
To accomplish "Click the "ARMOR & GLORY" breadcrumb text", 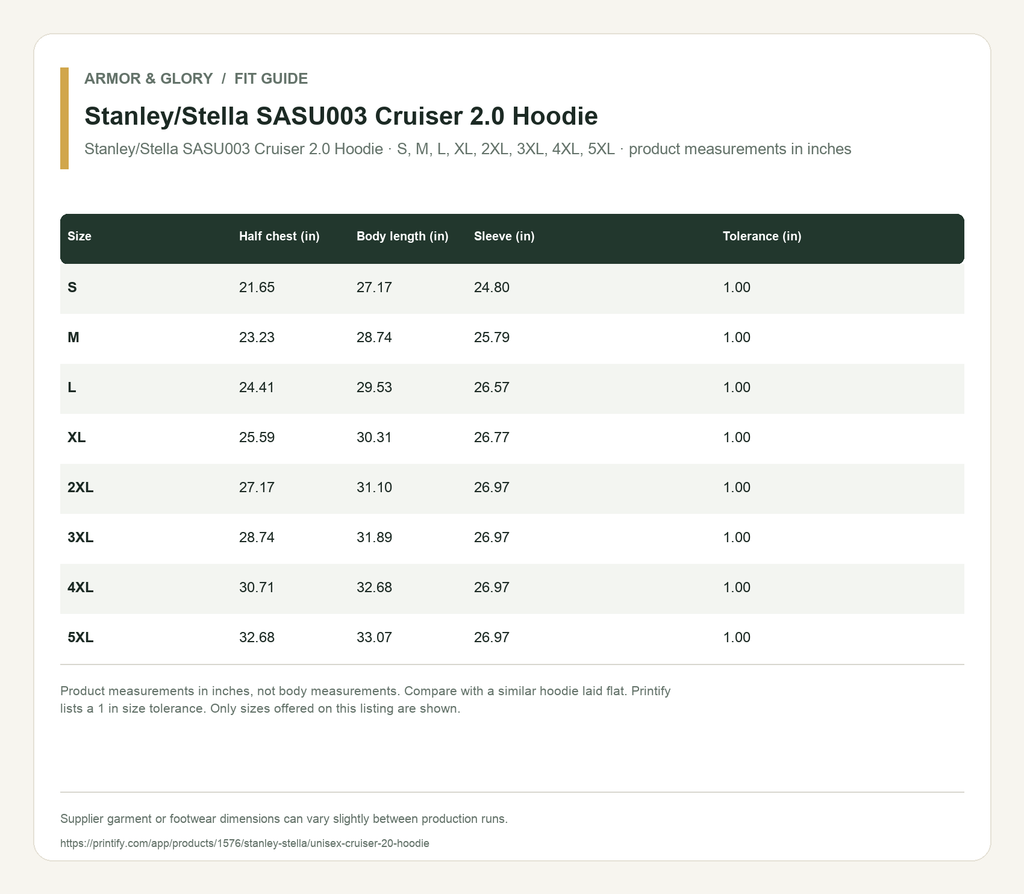I will point(148,78).
